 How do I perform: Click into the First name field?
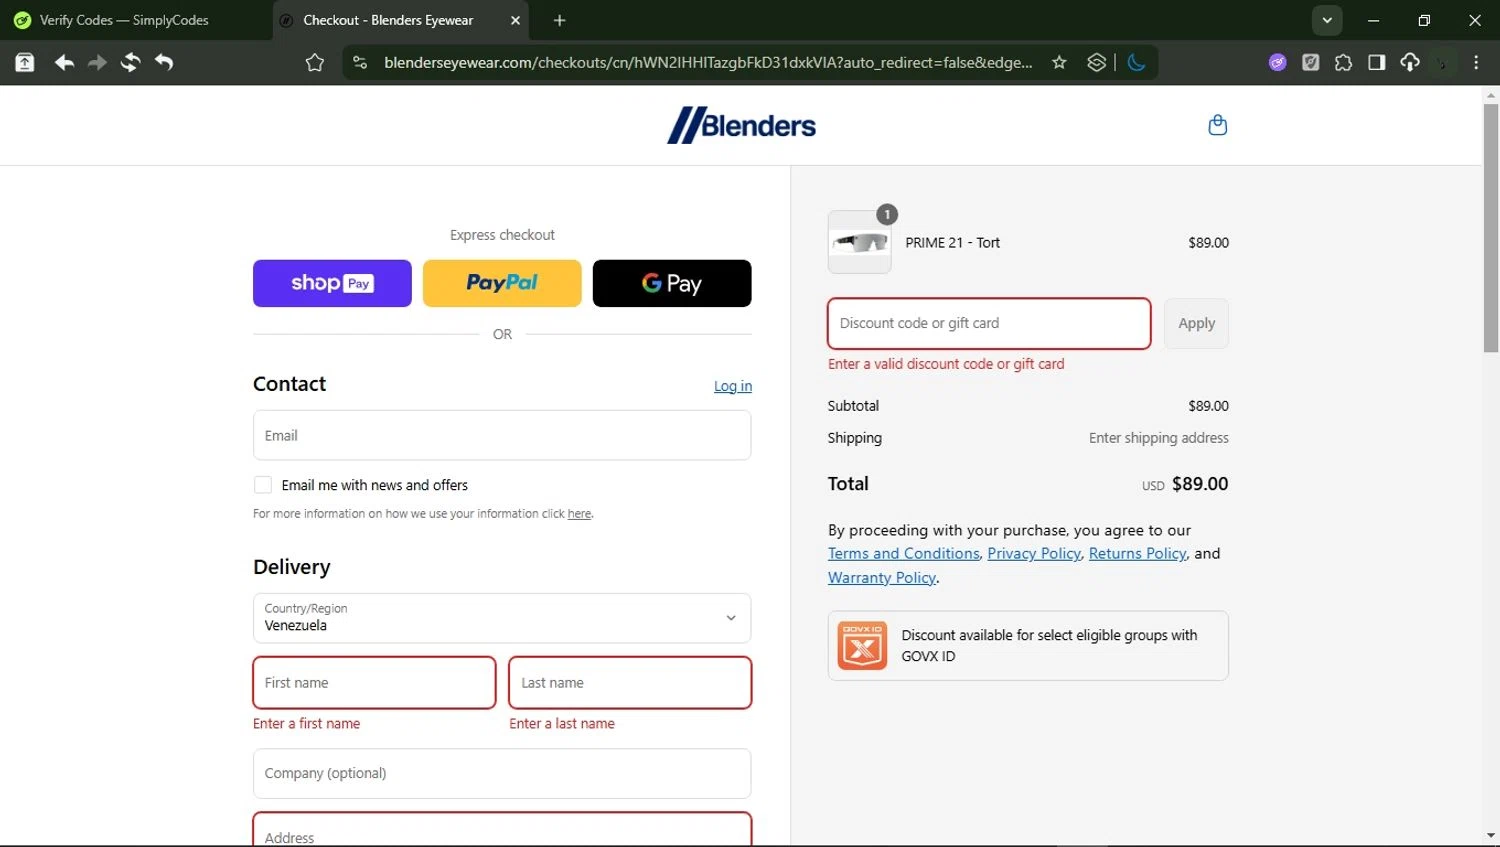point(374,682)
